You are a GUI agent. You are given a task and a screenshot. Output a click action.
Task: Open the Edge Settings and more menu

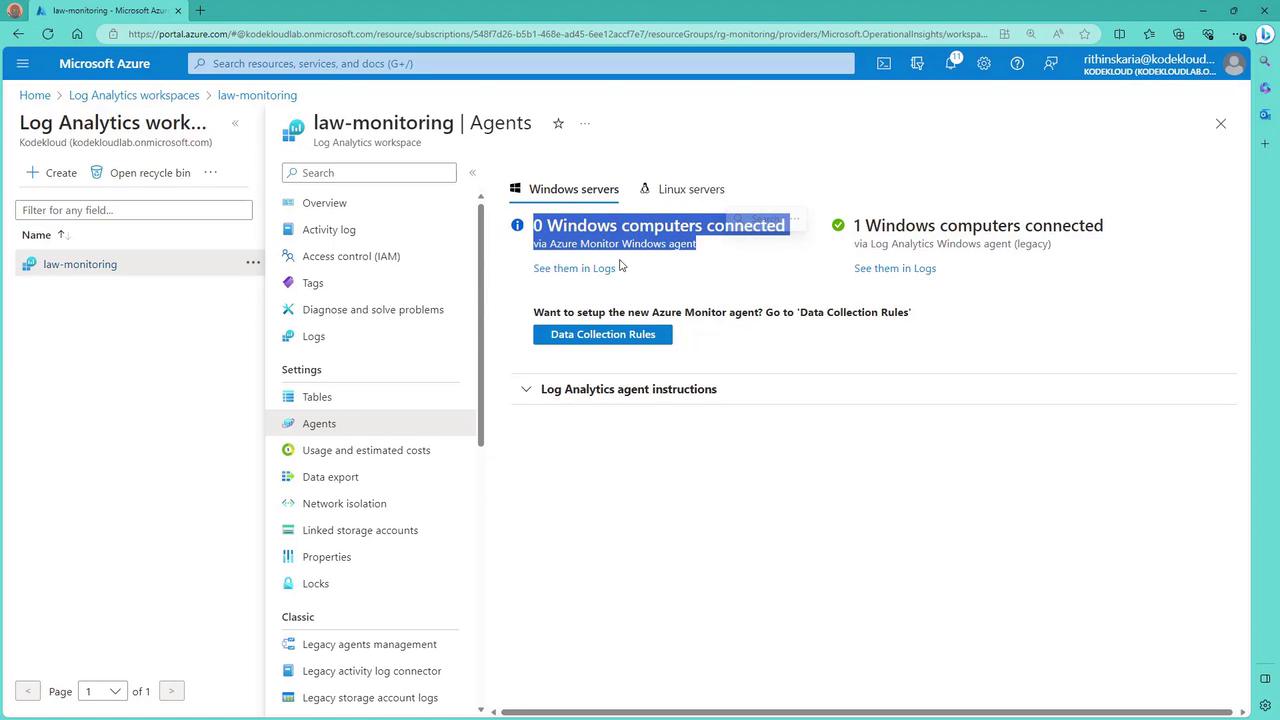coord(1237,34)
